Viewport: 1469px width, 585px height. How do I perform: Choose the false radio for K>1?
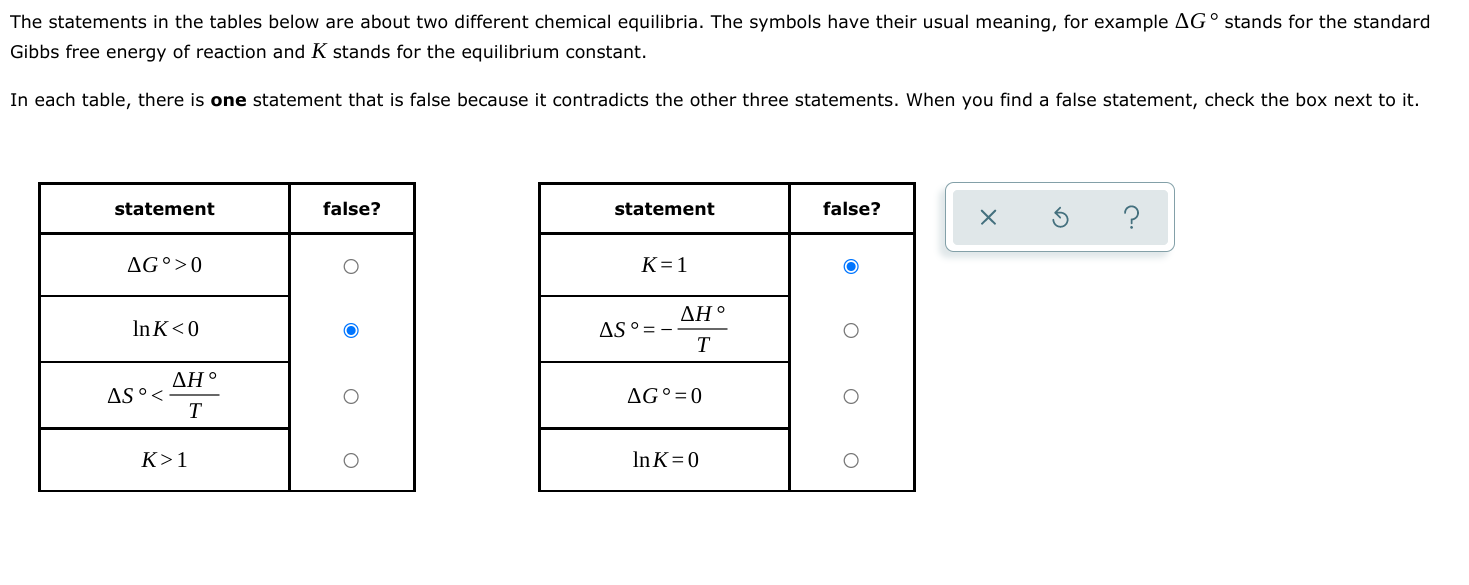tap(350, 461)
